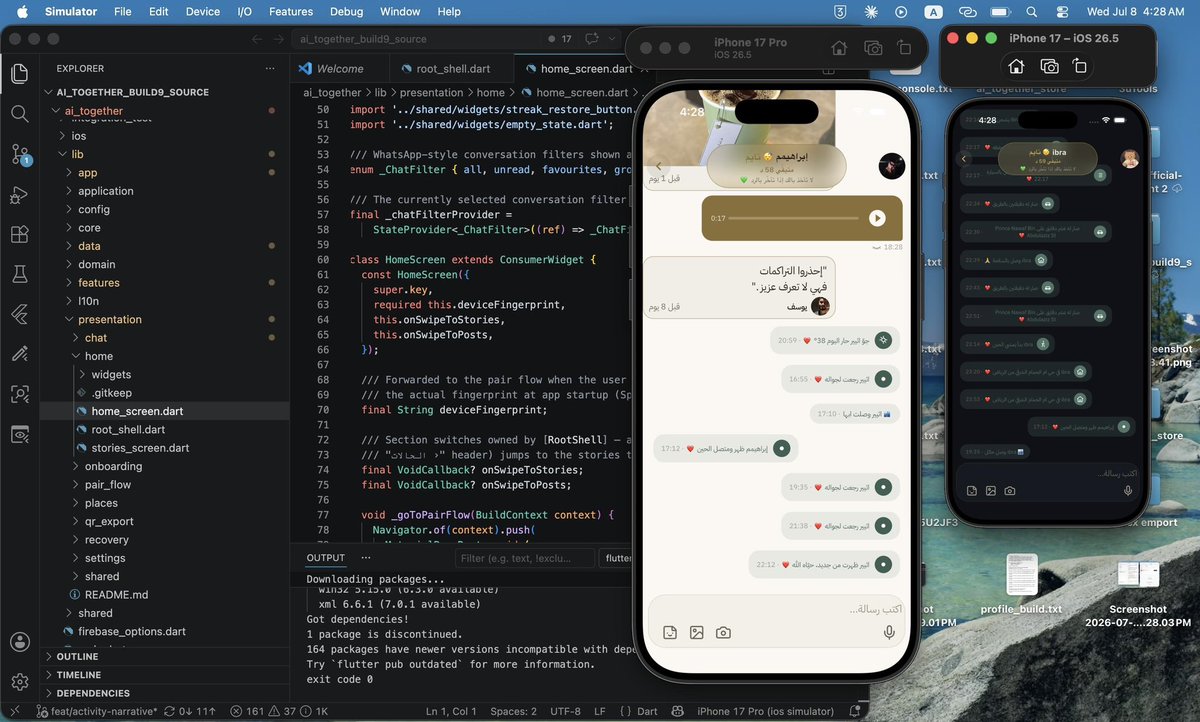Take a screenshot of the iPhone 17 simulator

pos(1049,66)
